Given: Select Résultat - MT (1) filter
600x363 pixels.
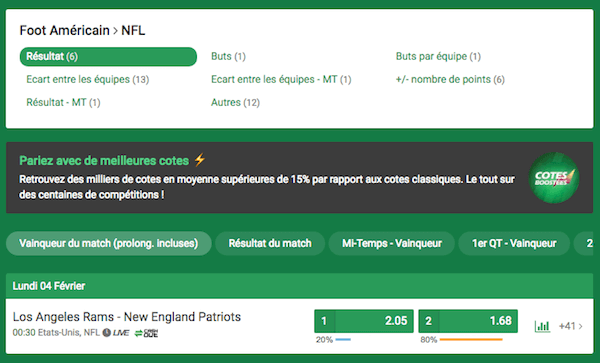Looking at the screenshot, I should pyautogui.click(x=63, y=102).
